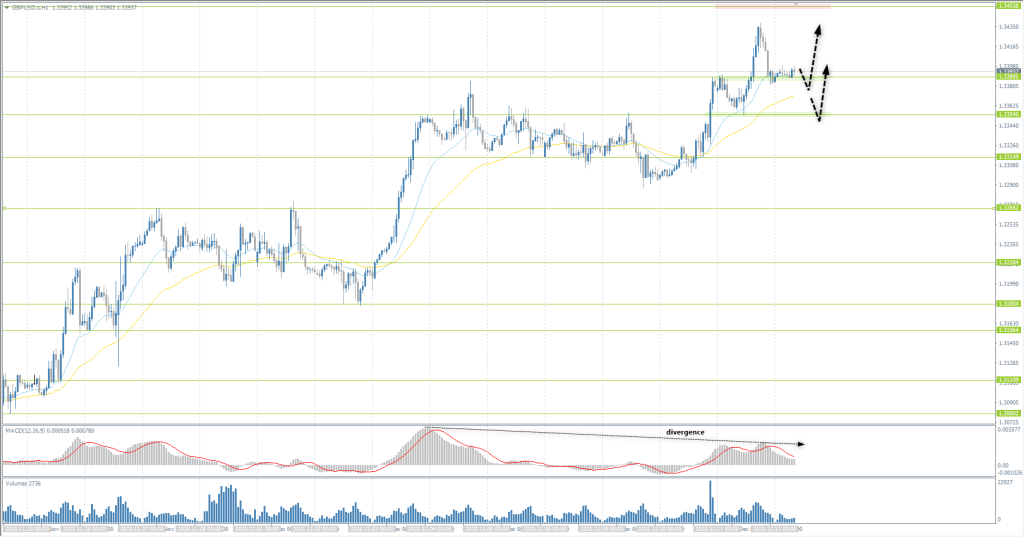
Task: Select the divergence text annotation
Action: [x=685, y=432]
